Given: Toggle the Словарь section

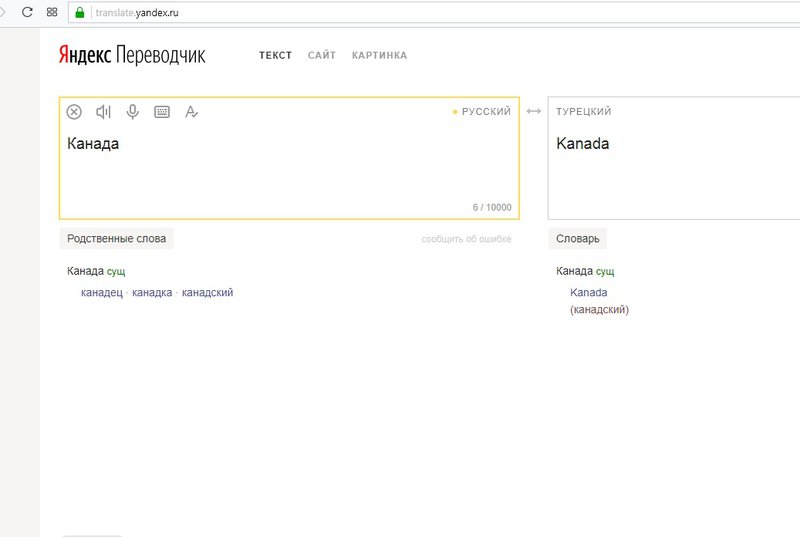Looking at the screenshot, I should [578, 239].
